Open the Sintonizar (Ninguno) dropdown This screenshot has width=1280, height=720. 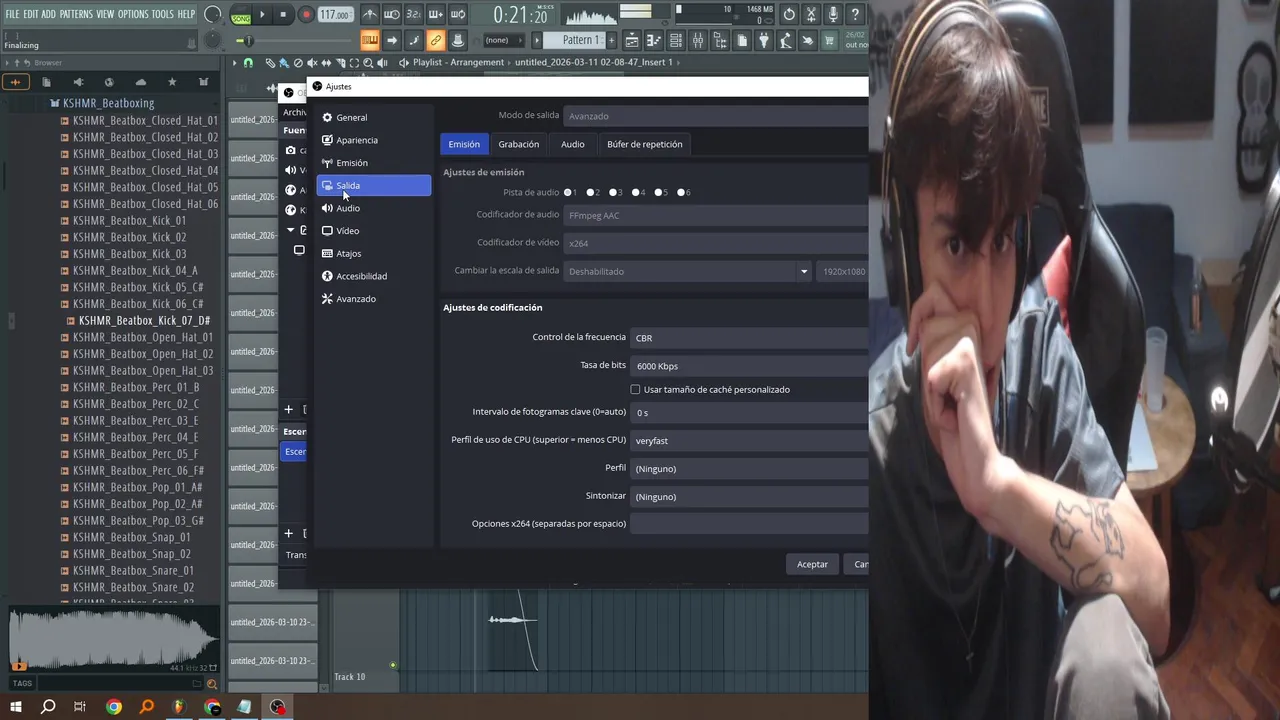[x=749, y=497]
